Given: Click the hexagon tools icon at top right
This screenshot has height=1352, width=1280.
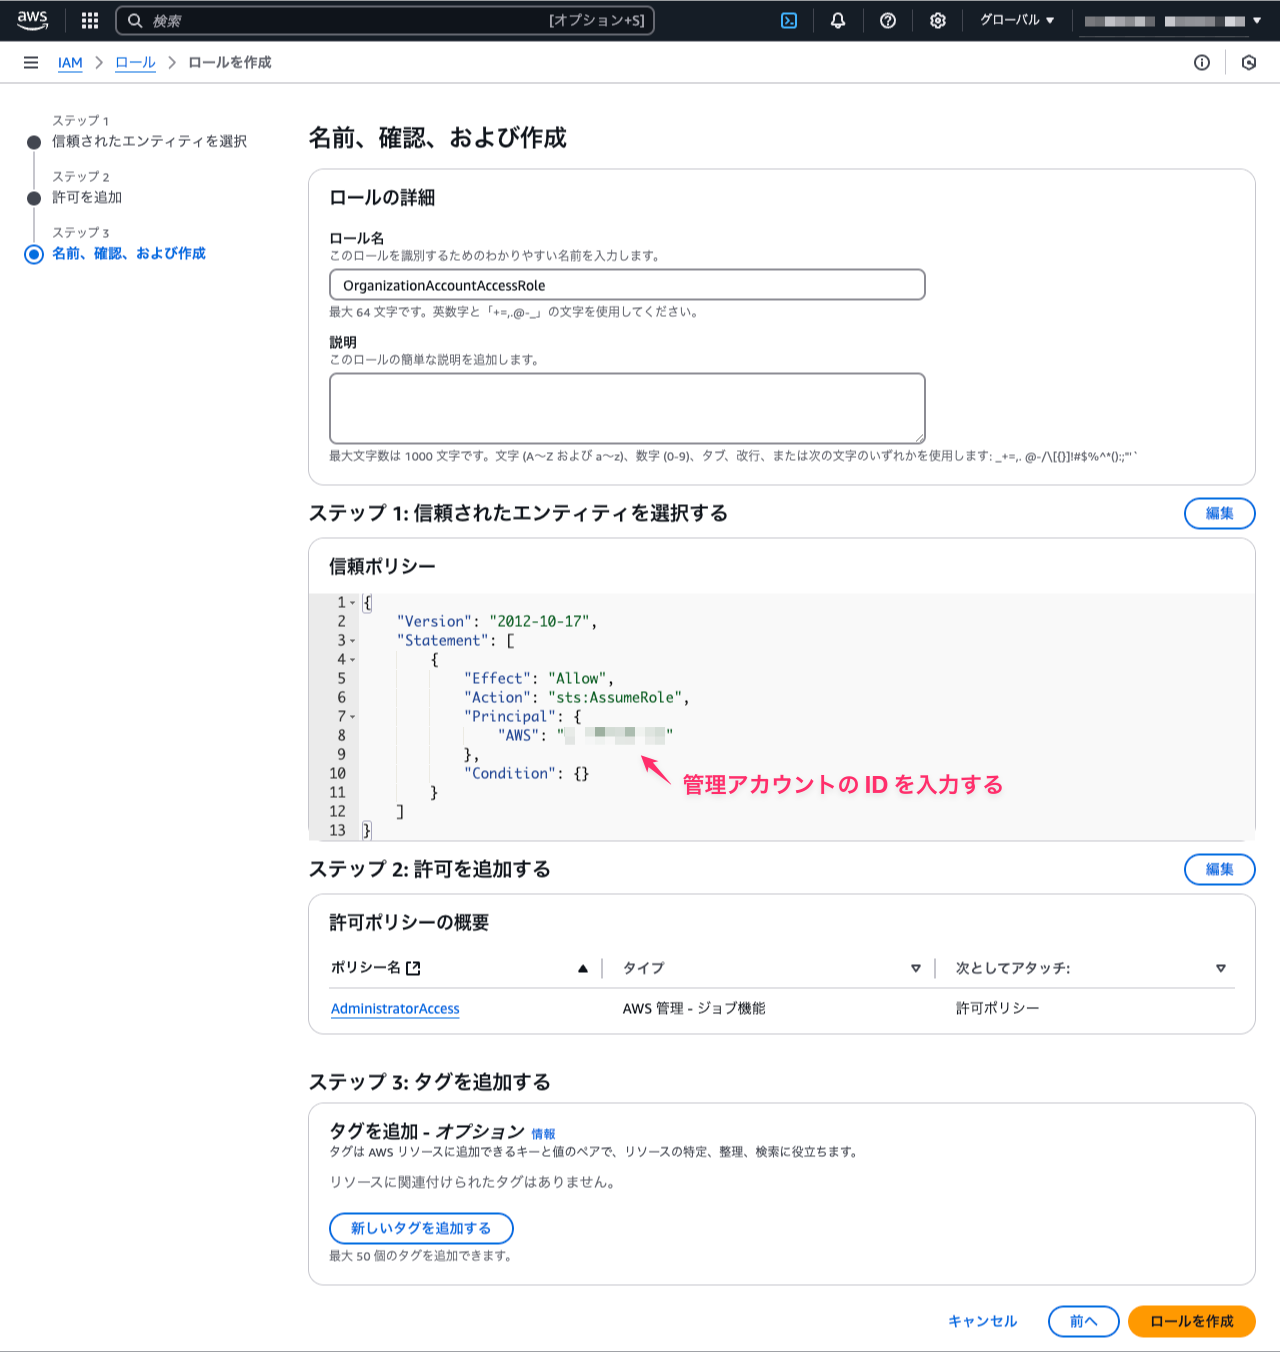Looking at the screenshot, I should click(1249, 62).
